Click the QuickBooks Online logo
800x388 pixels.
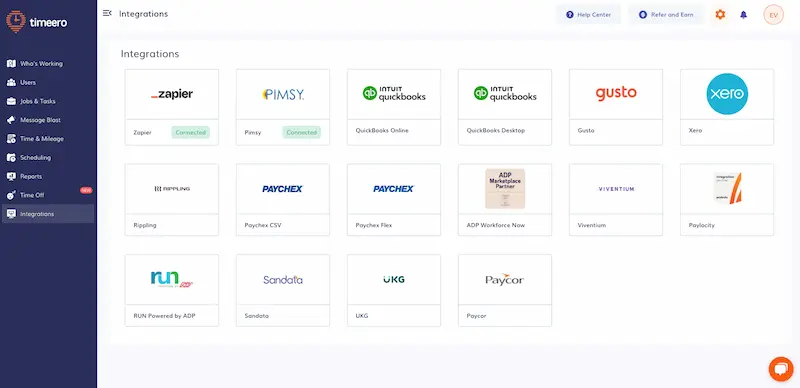(x=394, y=93)
